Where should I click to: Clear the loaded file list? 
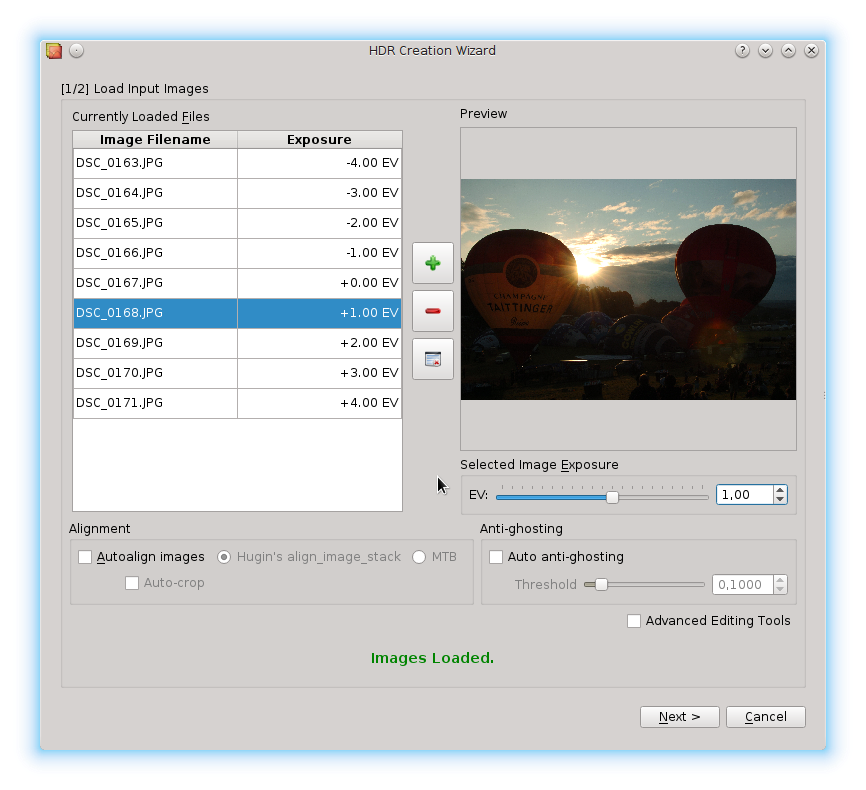click(432, 359)
